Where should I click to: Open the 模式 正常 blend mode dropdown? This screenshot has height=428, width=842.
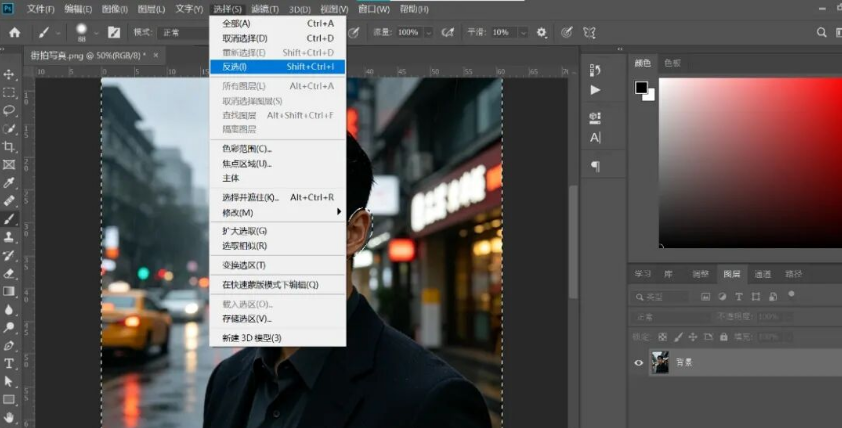[x=183, y=32]
